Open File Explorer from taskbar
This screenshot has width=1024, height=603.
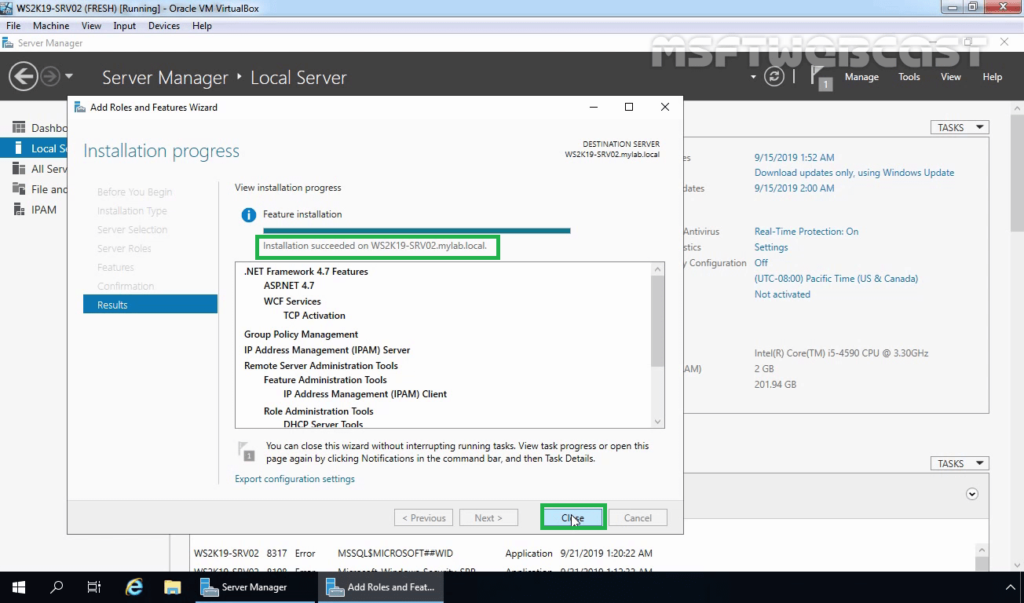[172, 587]
